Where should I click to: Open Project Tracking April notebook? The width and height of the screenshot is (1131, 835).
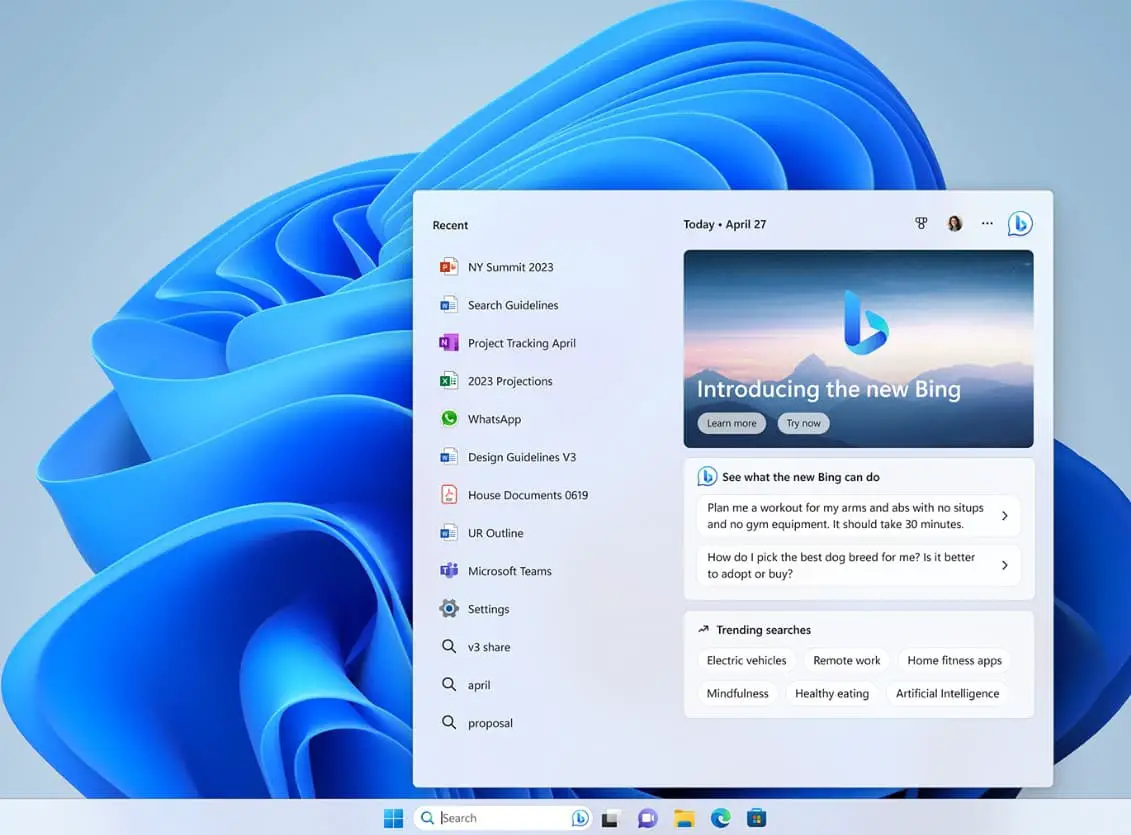pos(521,343)
